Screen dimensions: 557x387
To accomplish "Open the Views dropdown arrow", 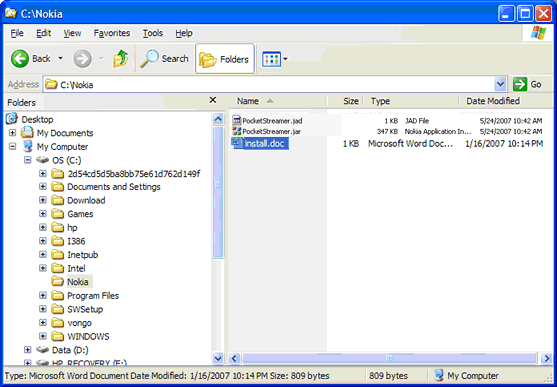I will pos(285,59).
